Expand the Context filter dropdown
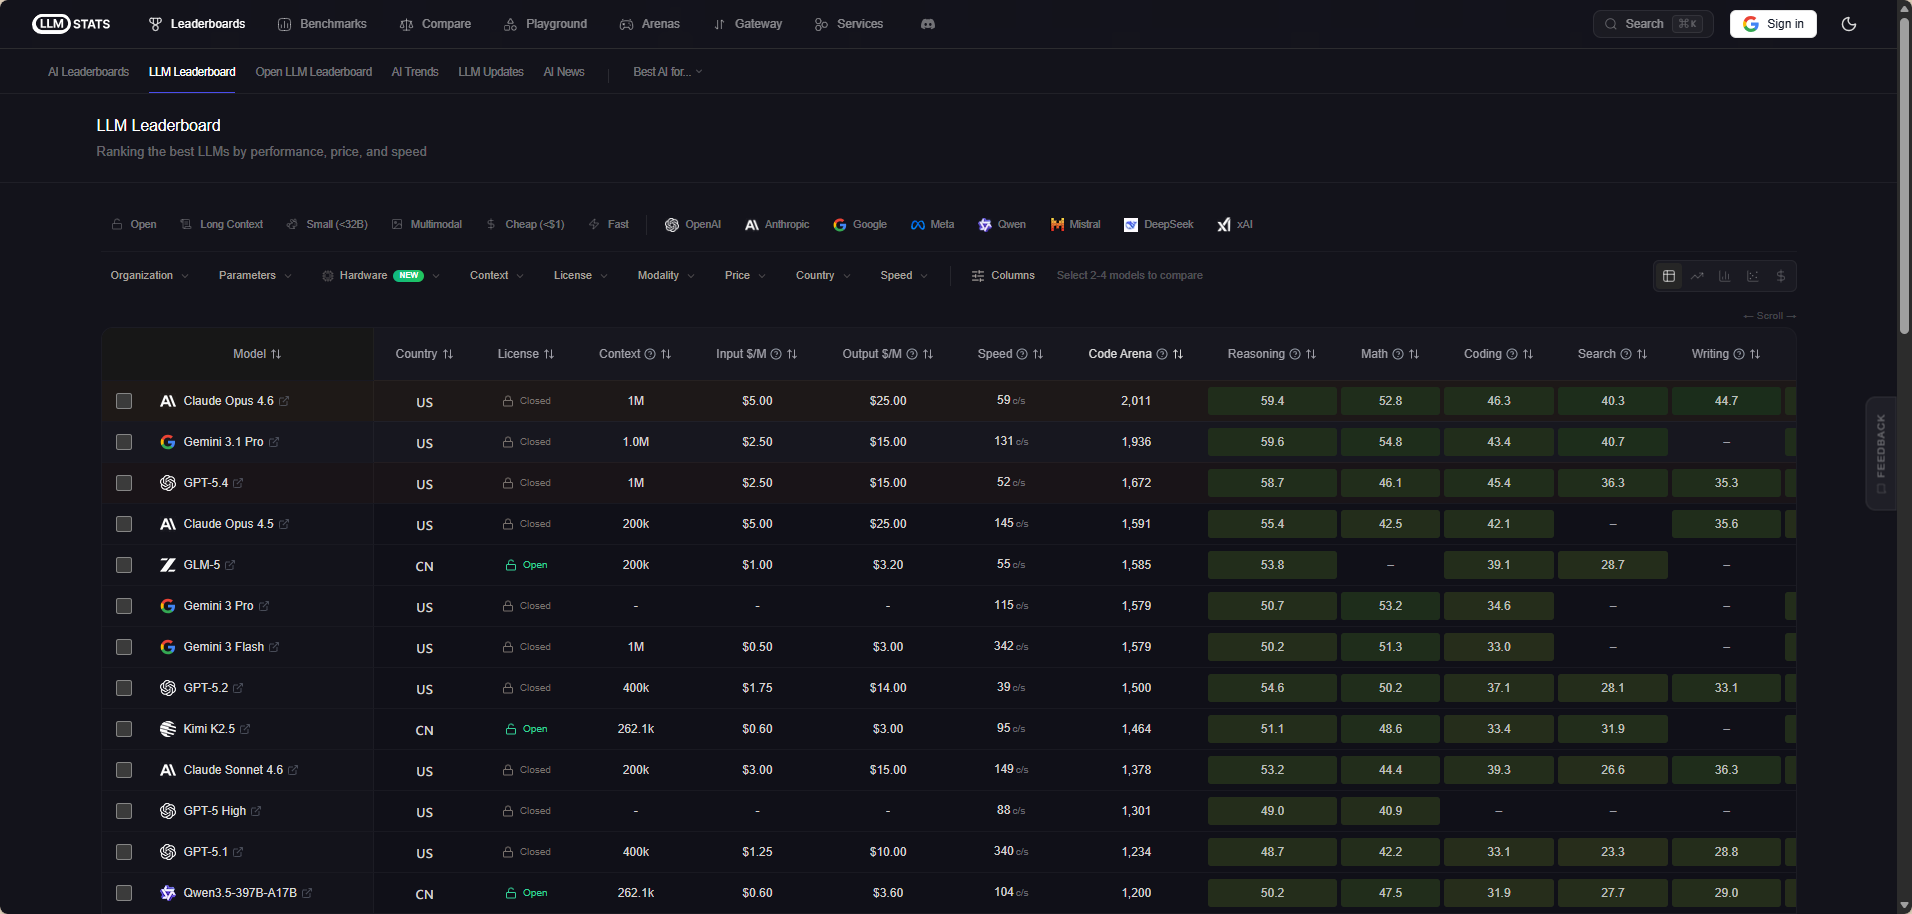 tap(496, 275)
